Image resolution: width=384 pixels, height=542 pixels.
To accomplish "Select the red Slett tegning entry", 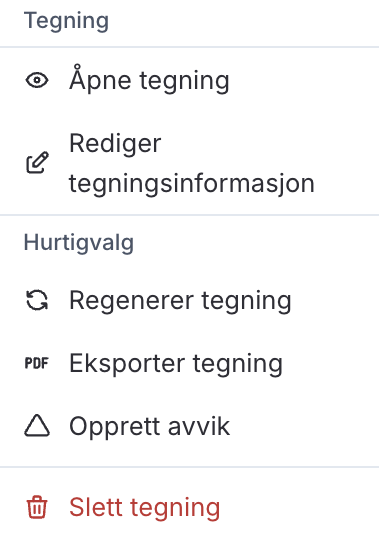I will coord(189,507).
